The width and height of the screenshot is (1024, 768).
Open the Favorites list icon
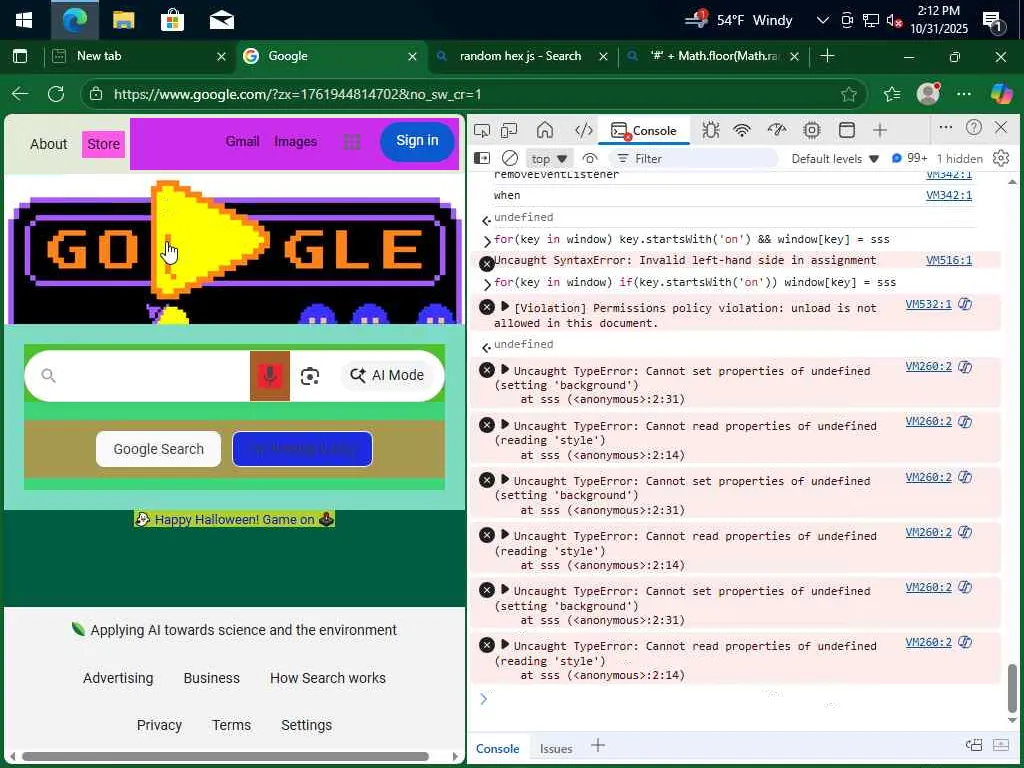pyautogui.click(x=891, y=94)
